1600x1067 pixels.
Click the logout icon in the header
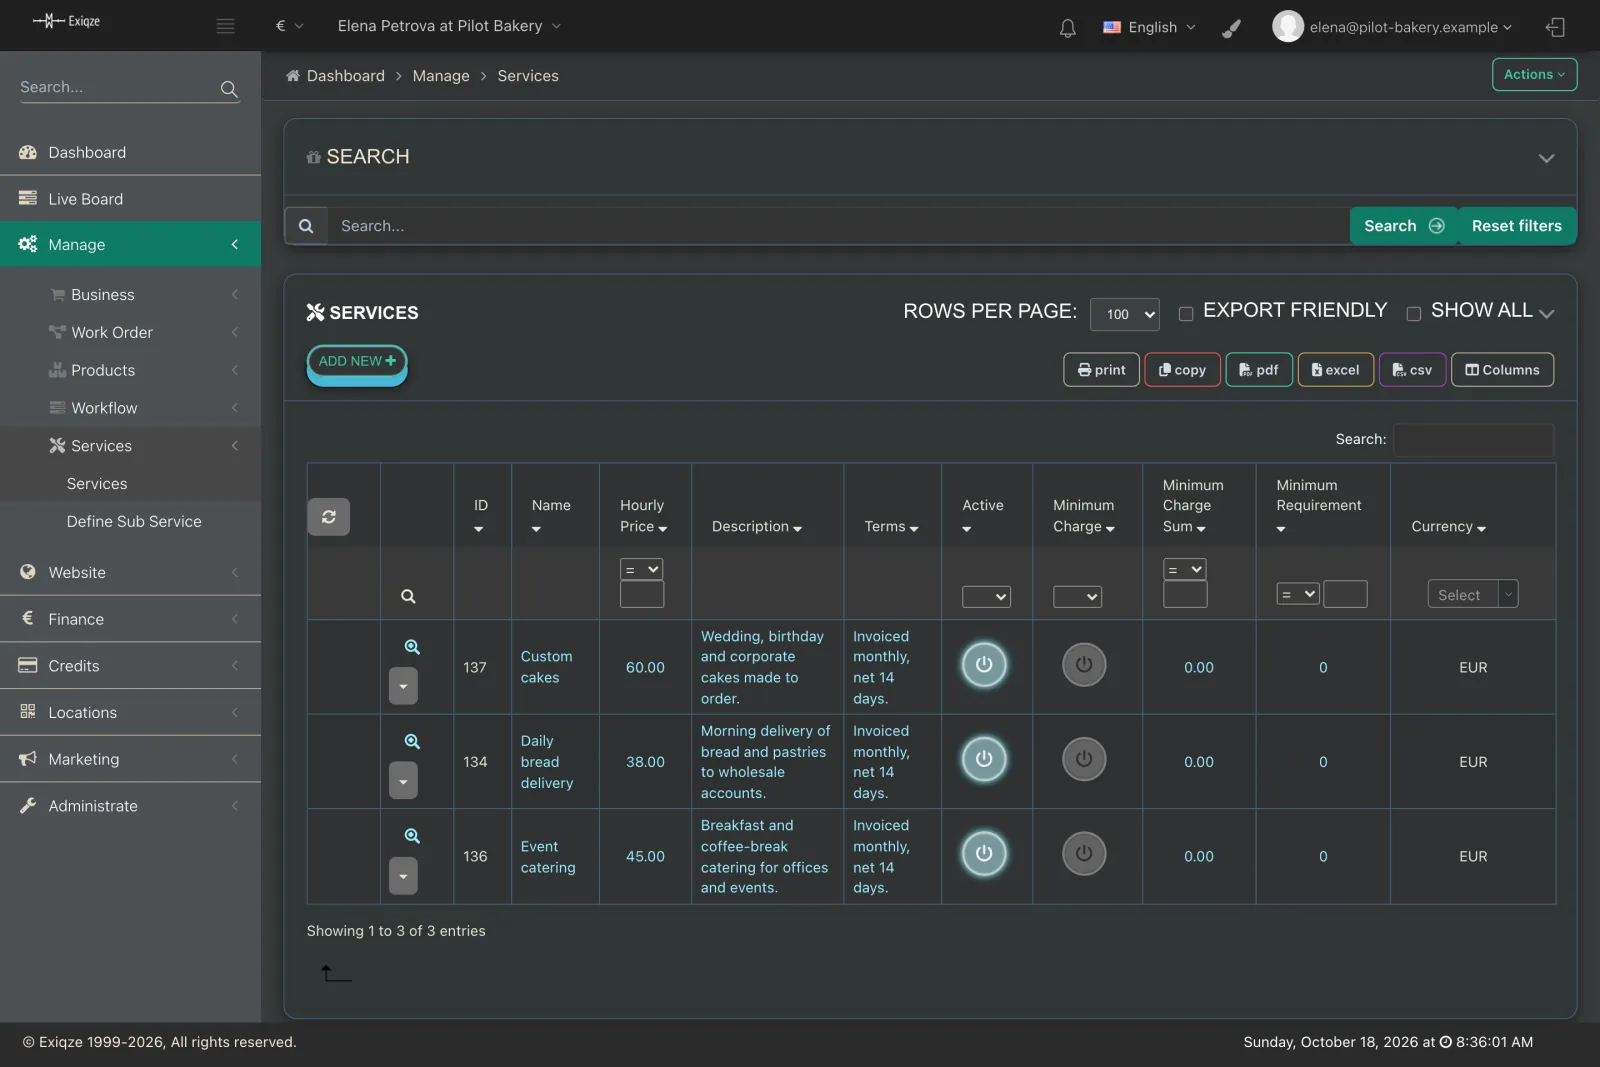[1555, 27]
